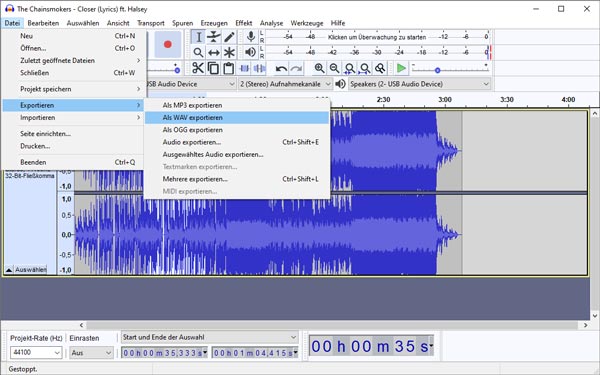Click the playback speed slider handle
The image size is (600, 375).
[437, 70]
